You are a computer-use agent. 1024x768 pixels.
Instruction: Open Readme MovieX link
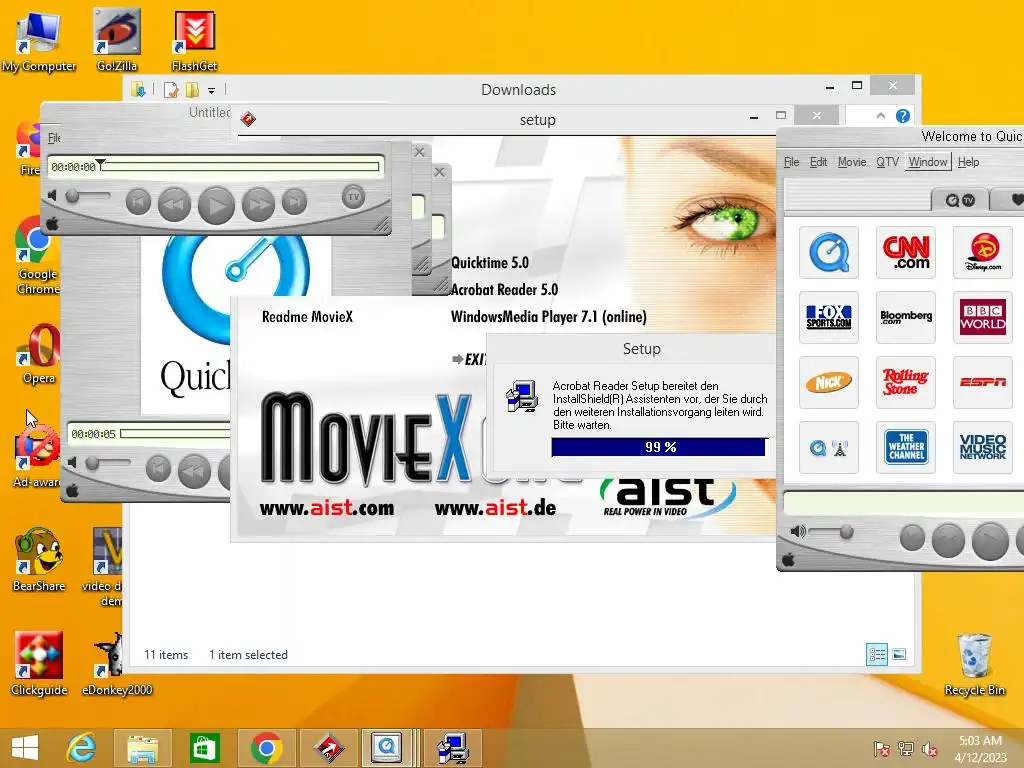[307, 317]
